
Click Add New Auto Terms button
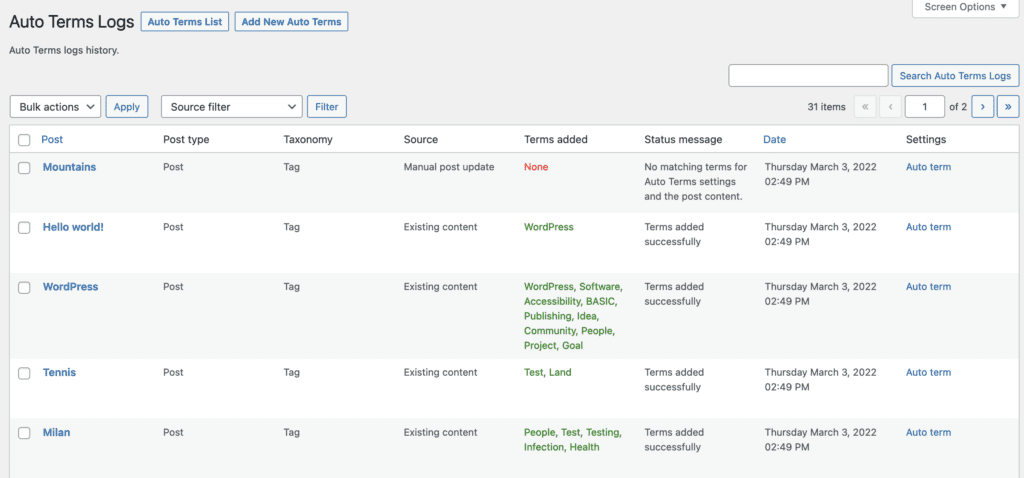[291, 22]
